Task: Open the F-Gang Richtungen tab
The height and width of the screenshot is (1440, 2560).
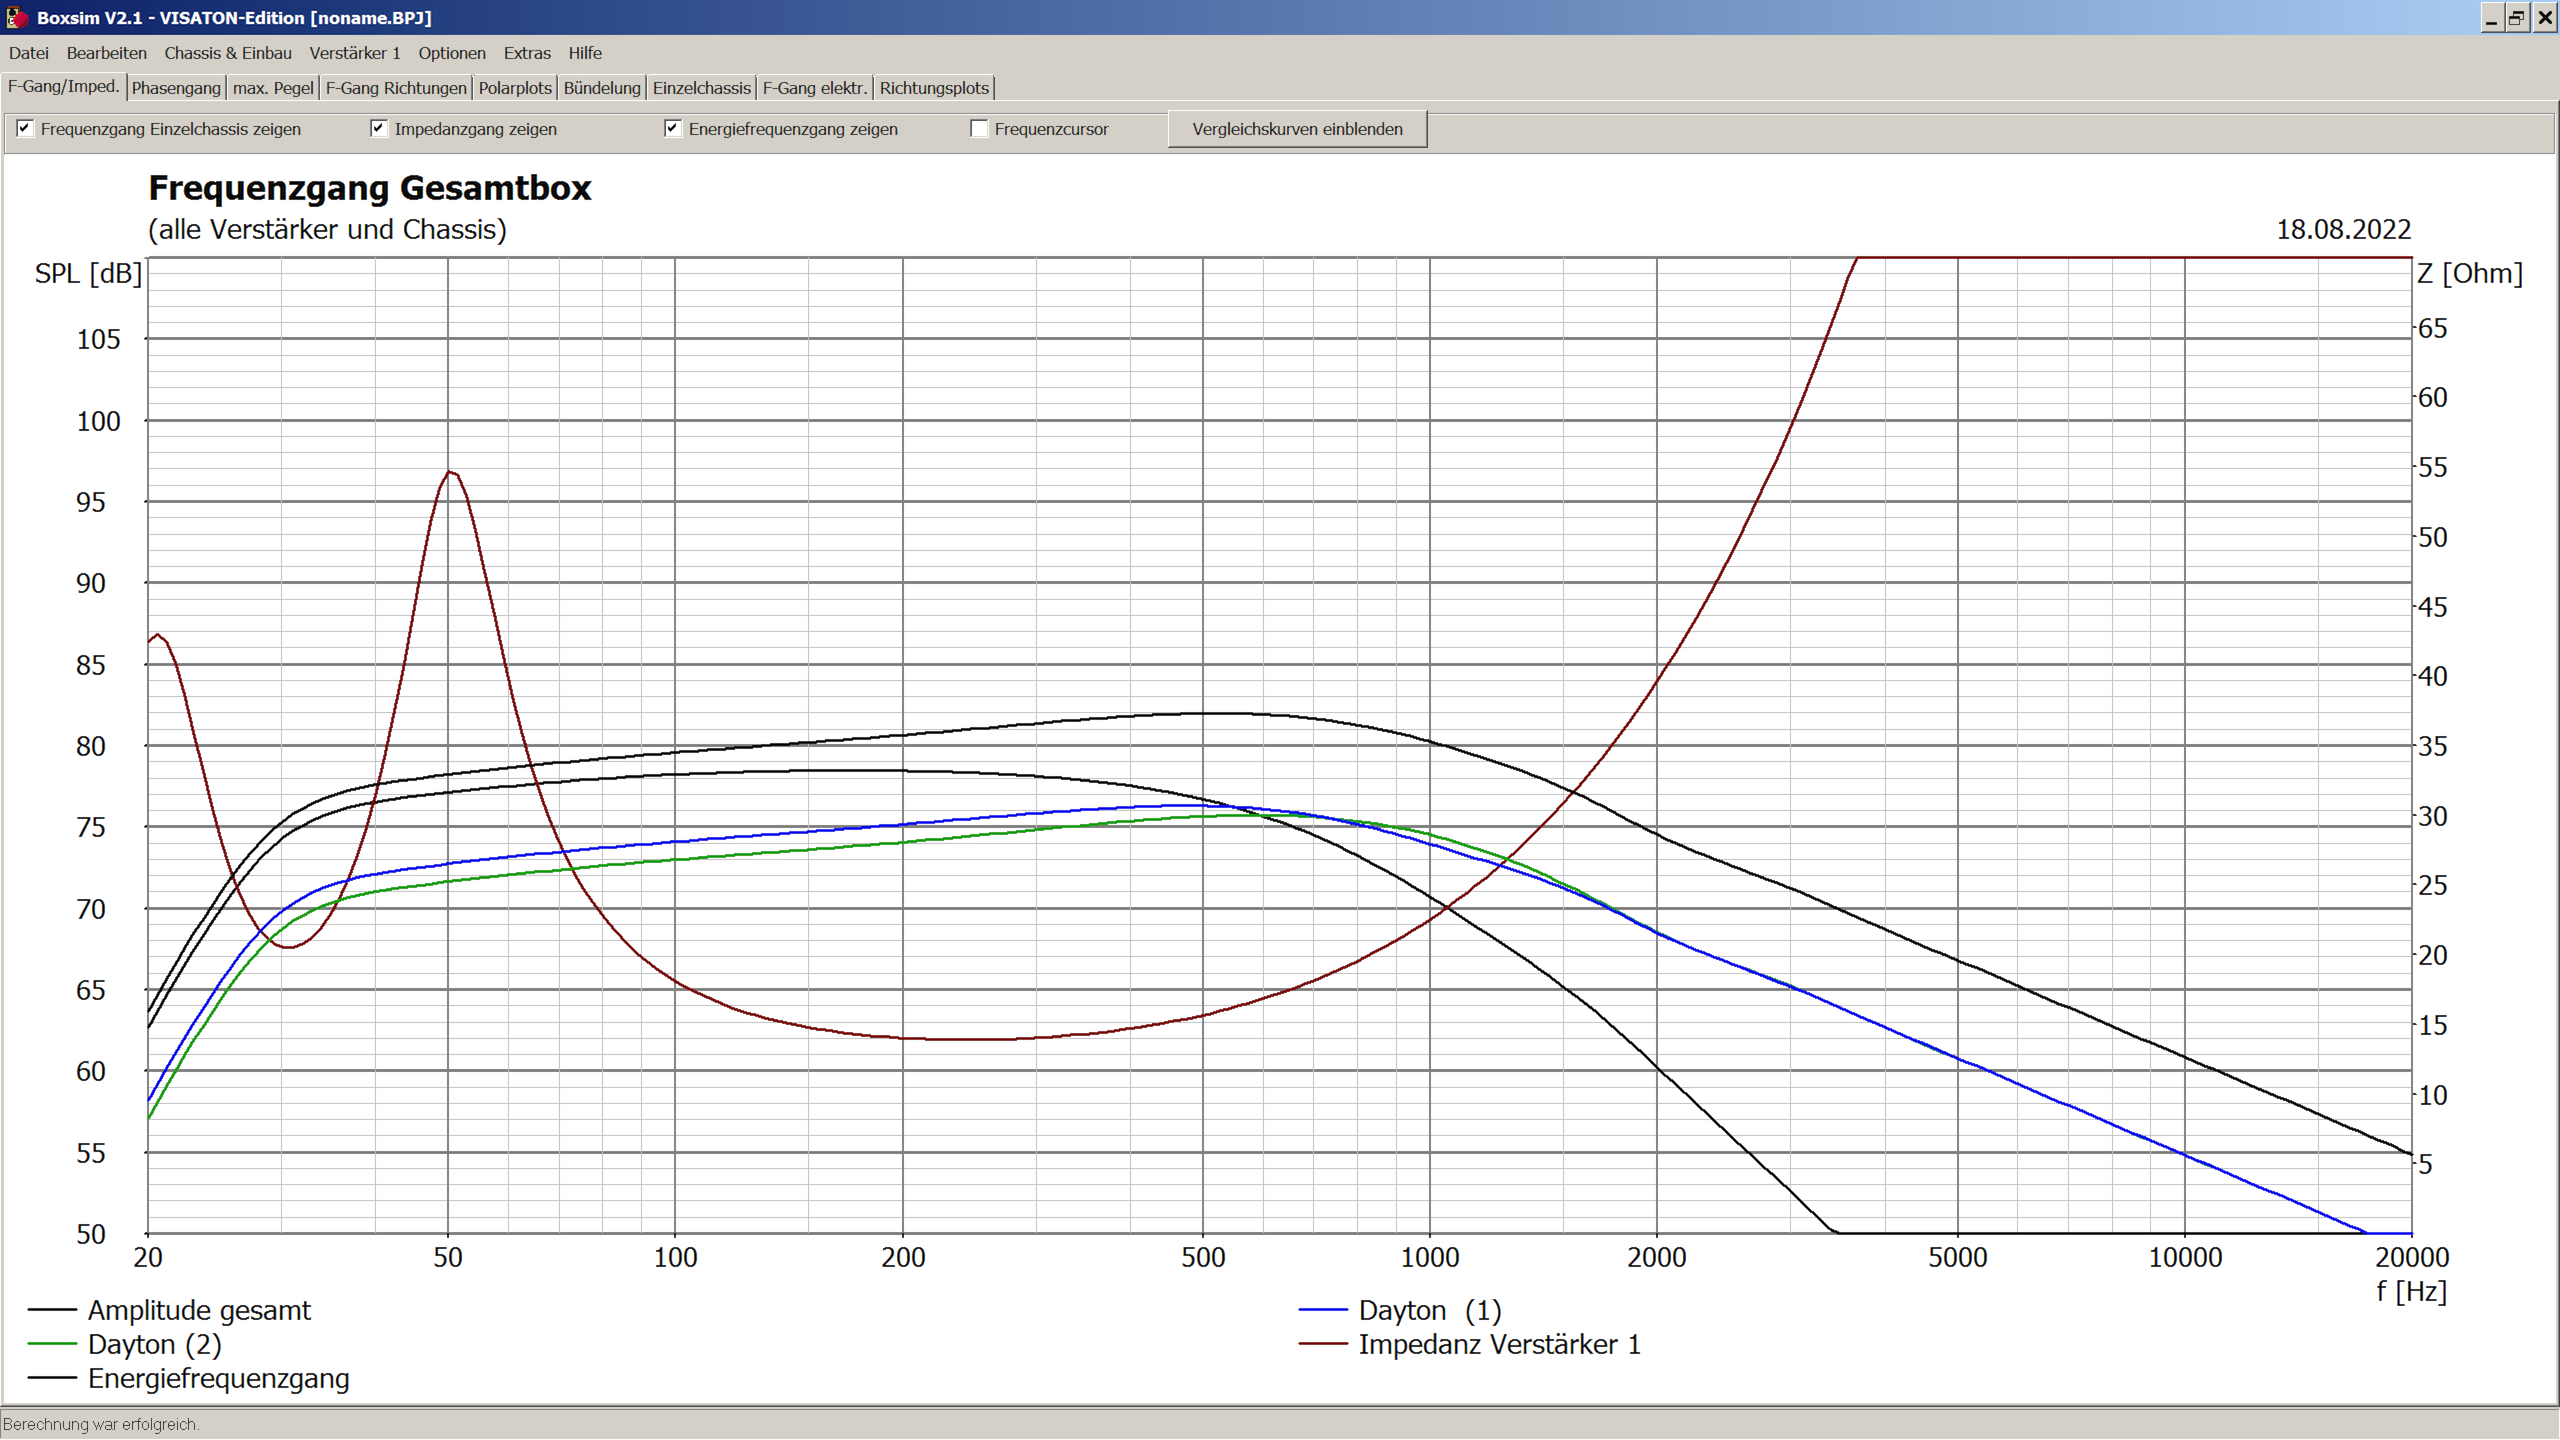Action: pos(396,88)
